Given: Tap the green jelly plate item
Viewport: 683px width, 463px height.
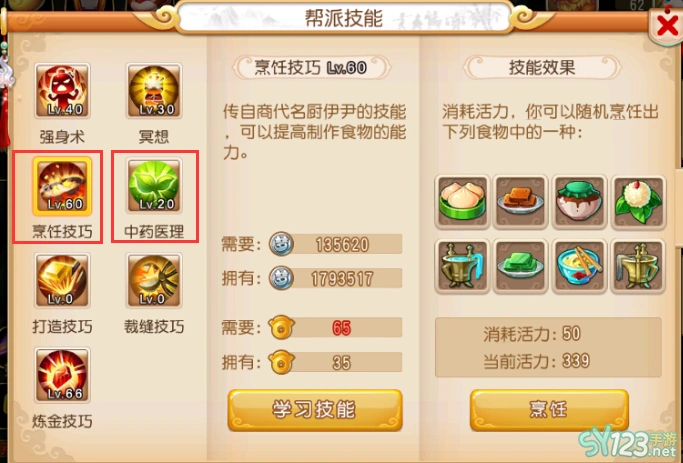Looking at the screenshot, I should click(521, 266).
